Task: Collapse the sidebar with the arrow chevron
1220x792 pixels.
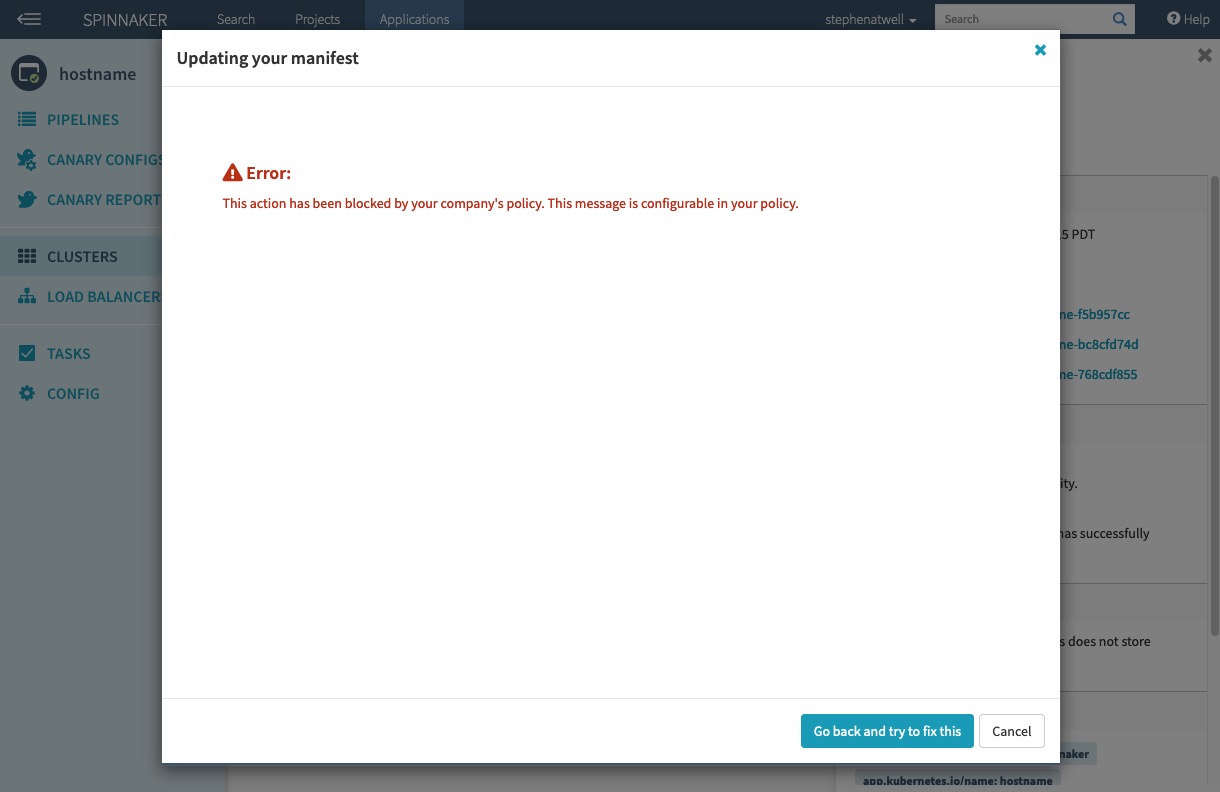Action: pos(29,19)
